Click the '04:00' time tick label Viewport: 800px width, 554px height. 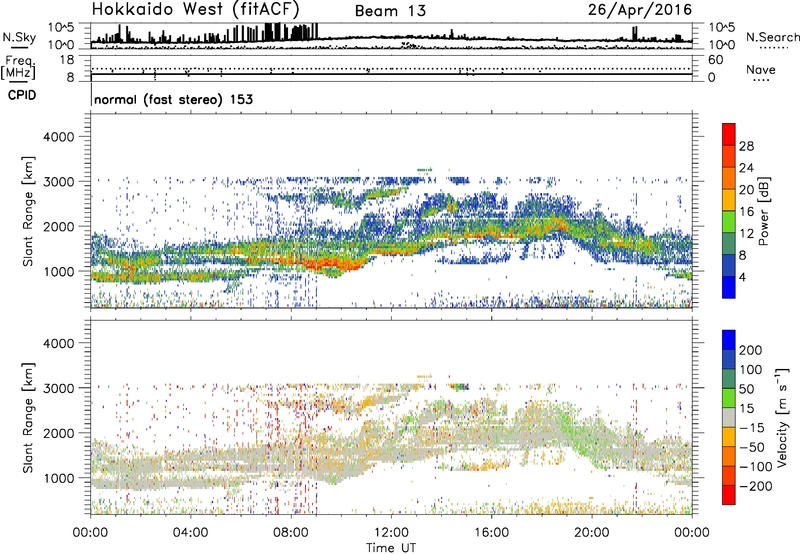tap(190, 533)
